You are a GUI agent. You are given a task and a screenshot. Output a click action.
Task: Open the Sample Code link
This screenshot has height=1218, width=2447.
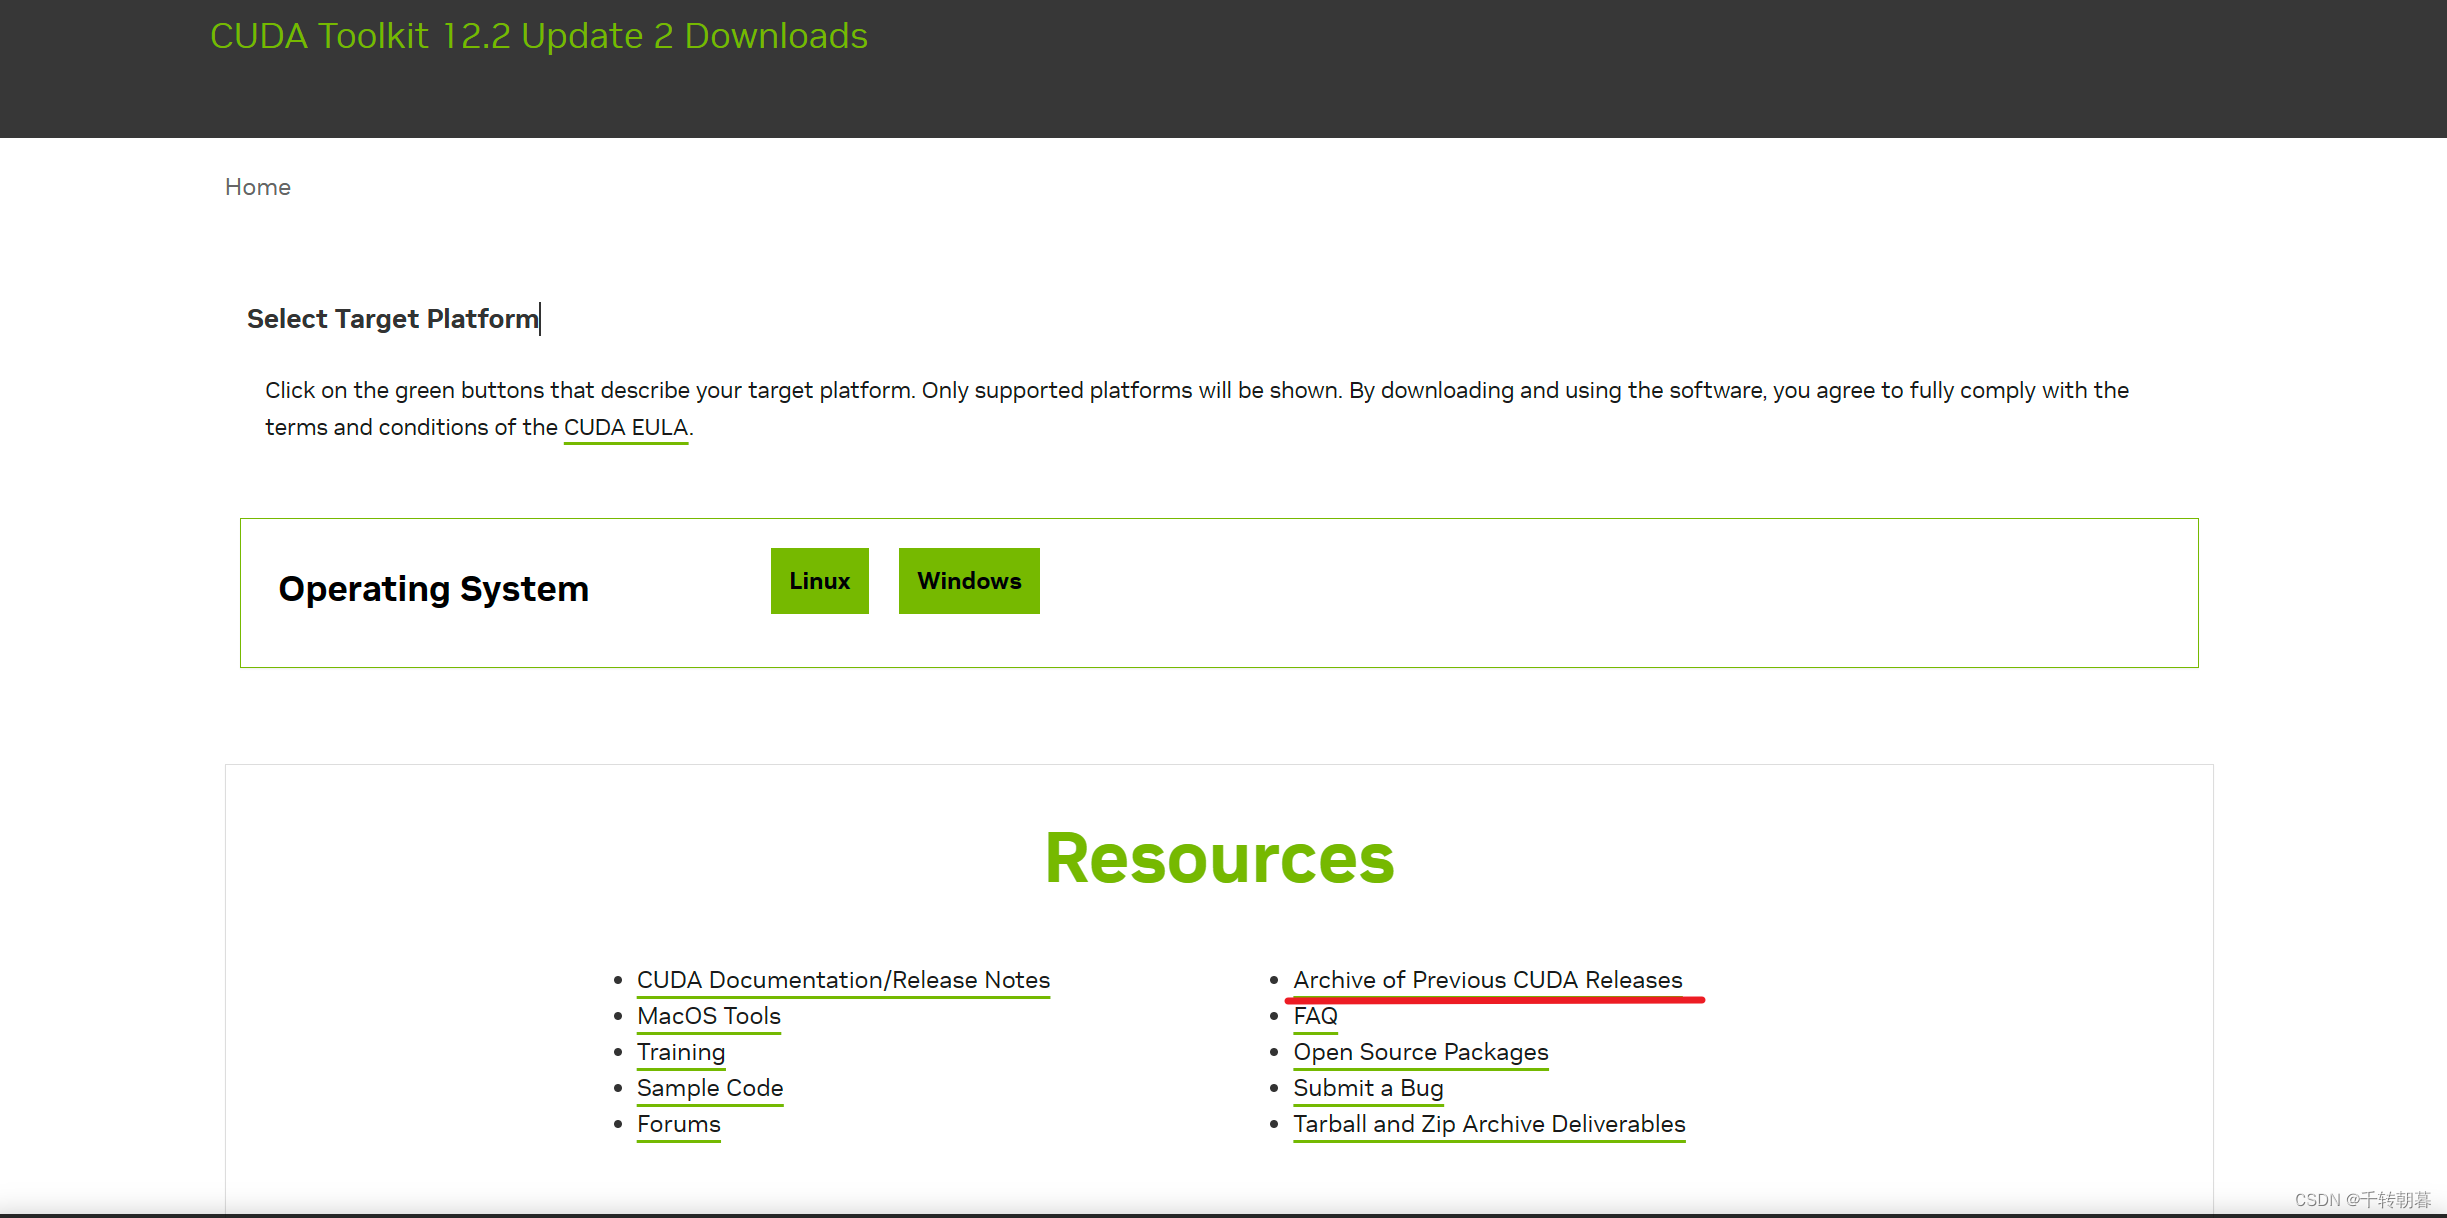pos(710,1088)
